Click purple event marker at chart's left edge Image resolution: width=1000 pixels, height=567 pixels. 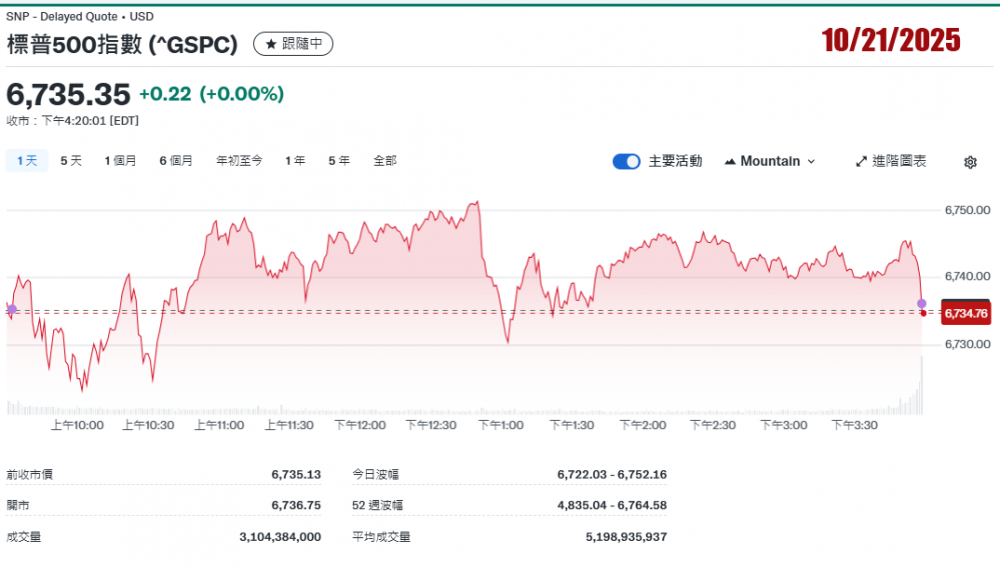(x=11, y=309)
